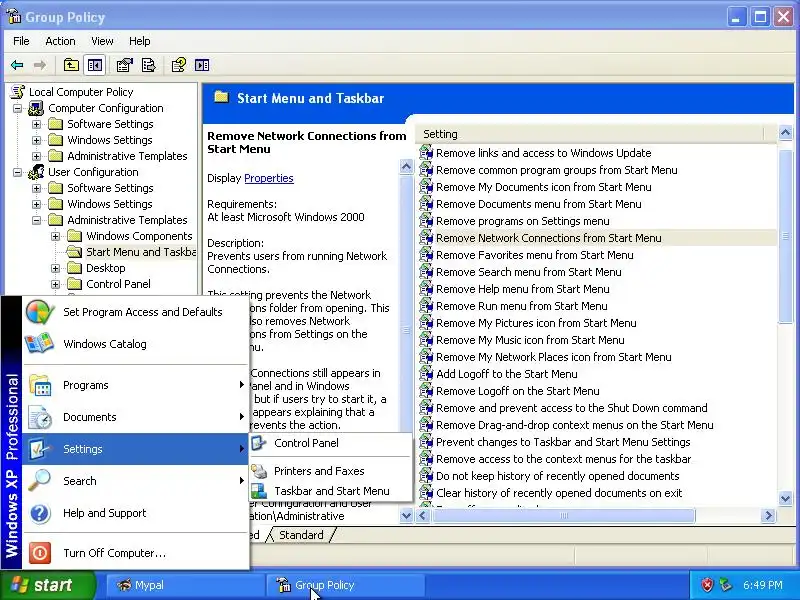Click the tray icon next to the clock
Image resolution: width=800 pixels, height=600 pixels.
pos(726,585)
